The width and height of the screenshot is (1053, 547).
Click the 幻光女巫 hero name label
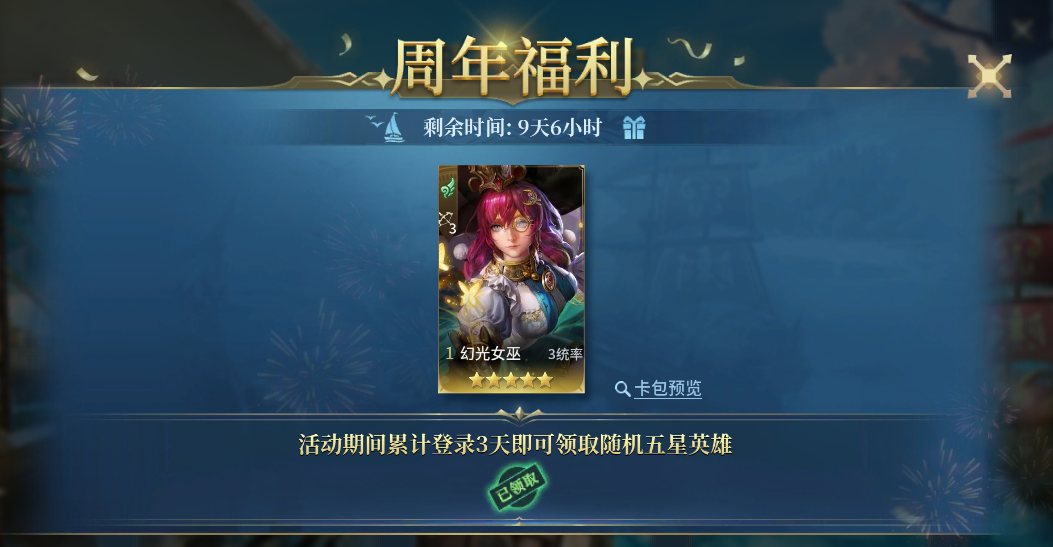490,354
